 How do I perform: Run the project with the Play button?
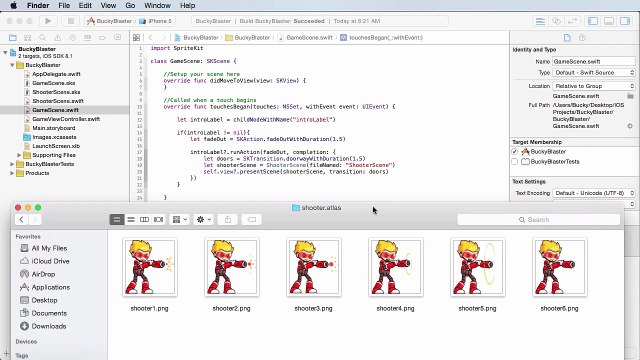pos(48,21)
